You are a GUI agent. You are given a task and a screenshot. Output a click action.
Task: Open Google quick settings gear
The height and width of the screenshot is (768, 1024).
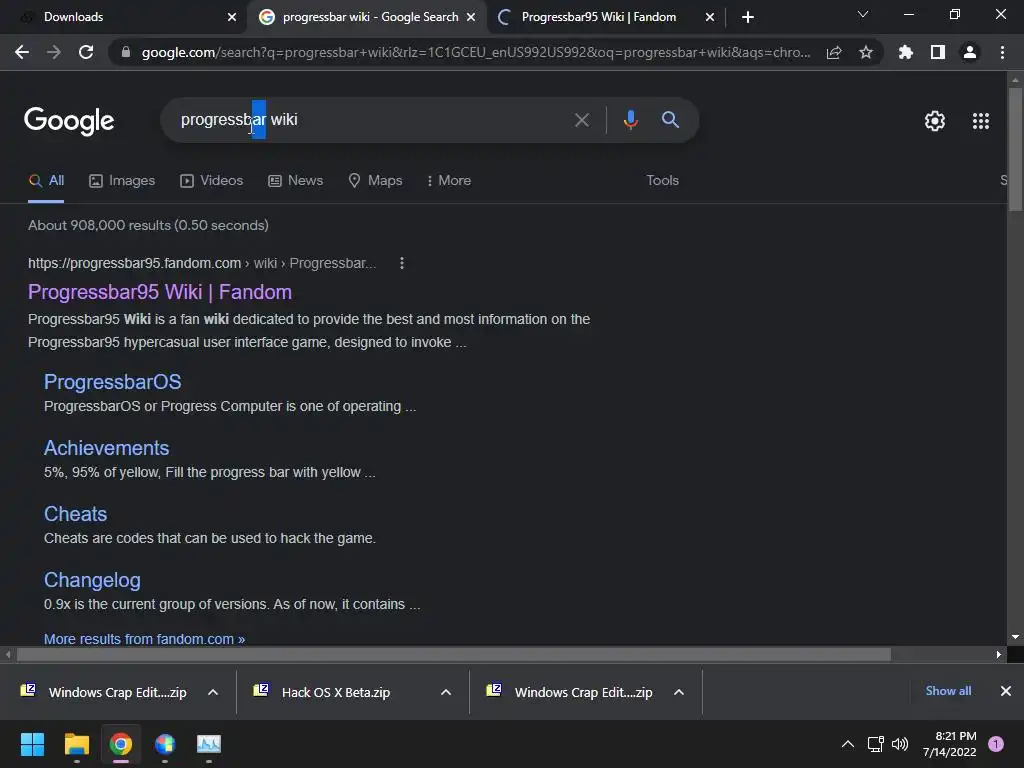[935, 121]
